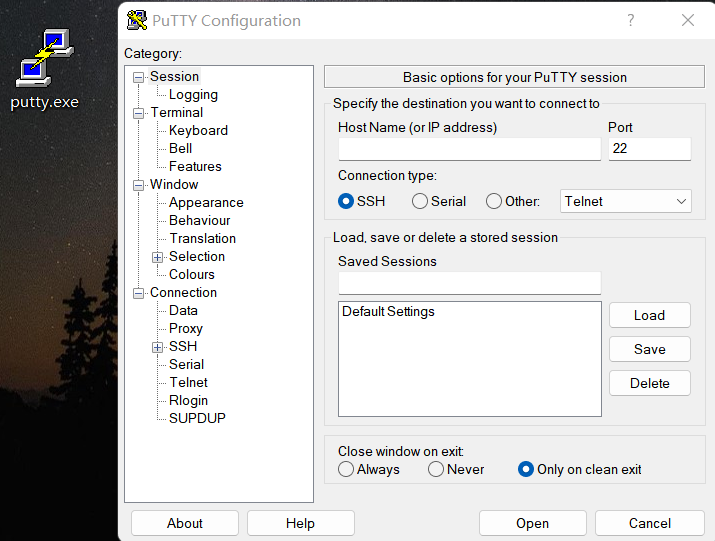The image size is (715, 541).
Task: Open the Serial category in tree
Action: click(187, 364)
